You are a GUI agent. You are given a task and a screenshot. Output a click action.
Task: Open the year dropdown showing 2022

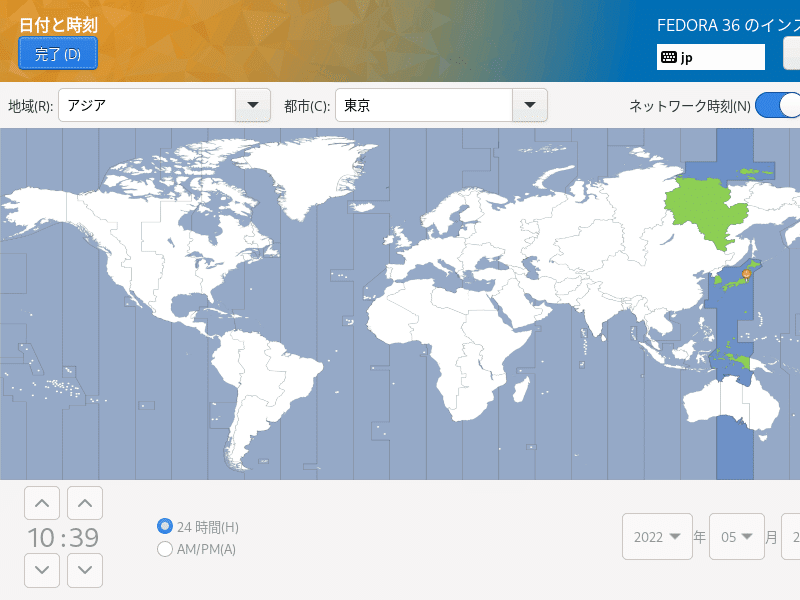[x=657, y=537]
